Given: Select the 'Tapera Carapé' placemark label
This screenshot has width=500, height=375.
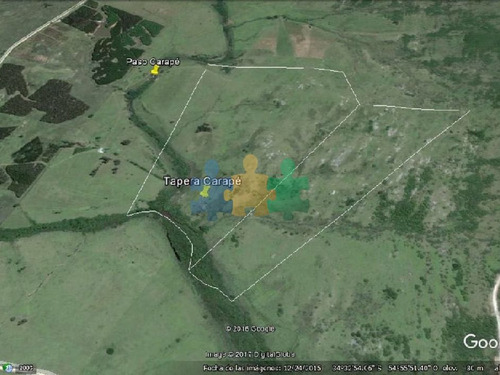Looking at the screenshot, I should tap(202, 181).
